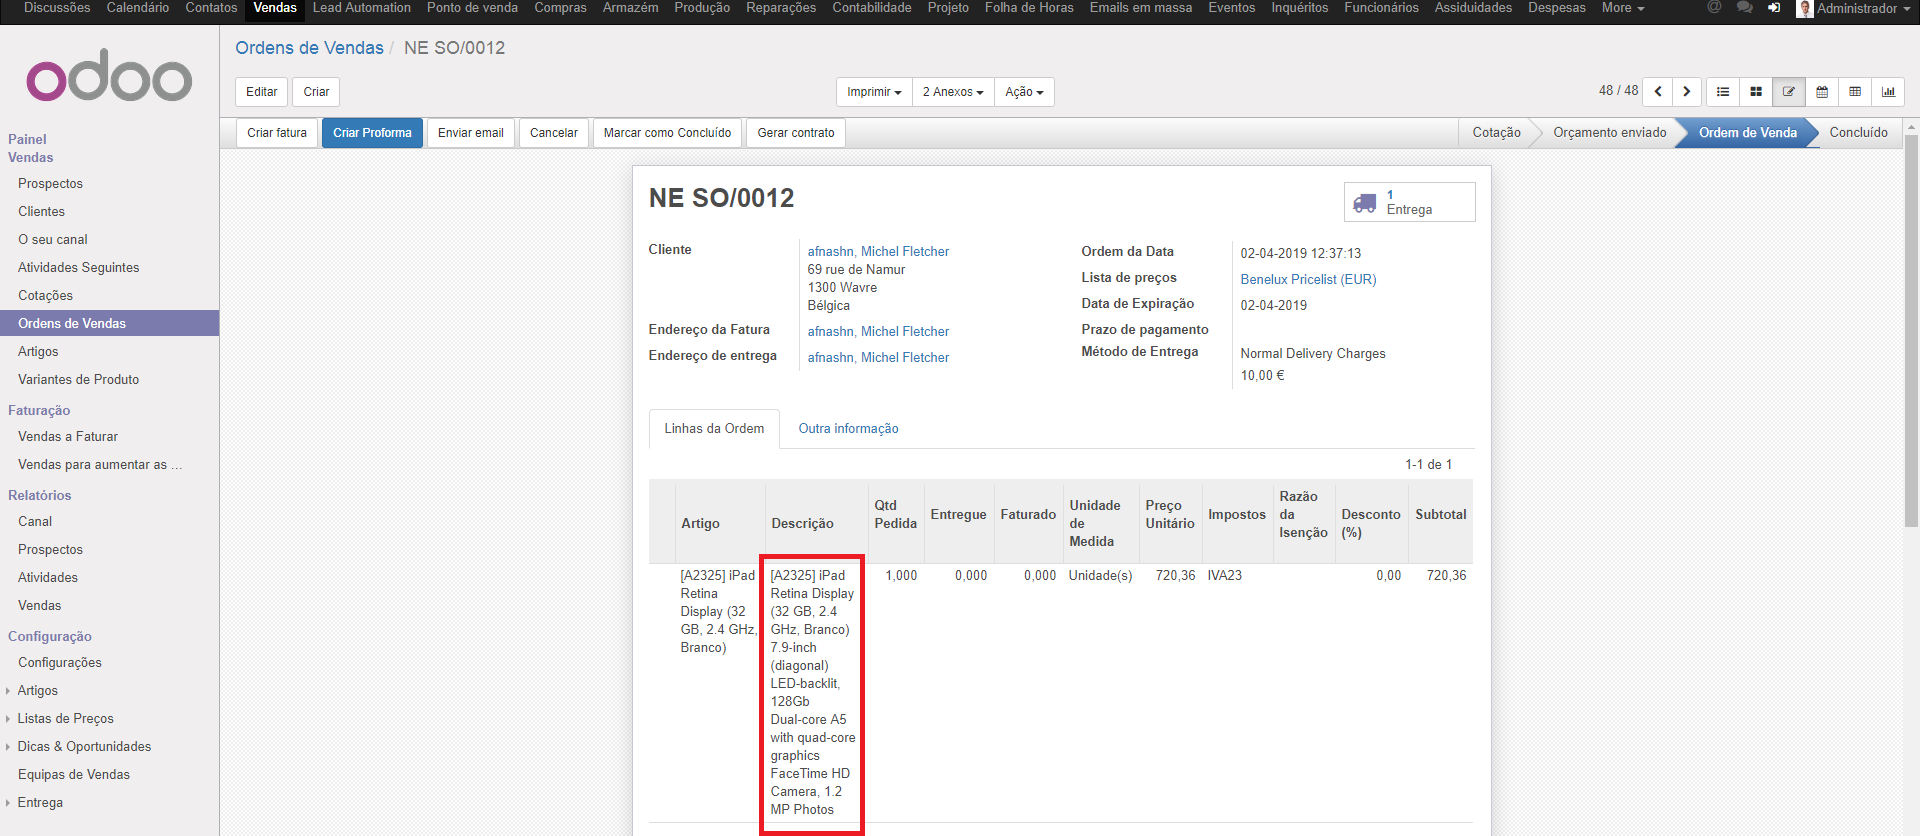Image resolution: width=1920 pixels, height=836 pixels.
Task: Open the Imprimir dropdown
Action: pos(874,92)
